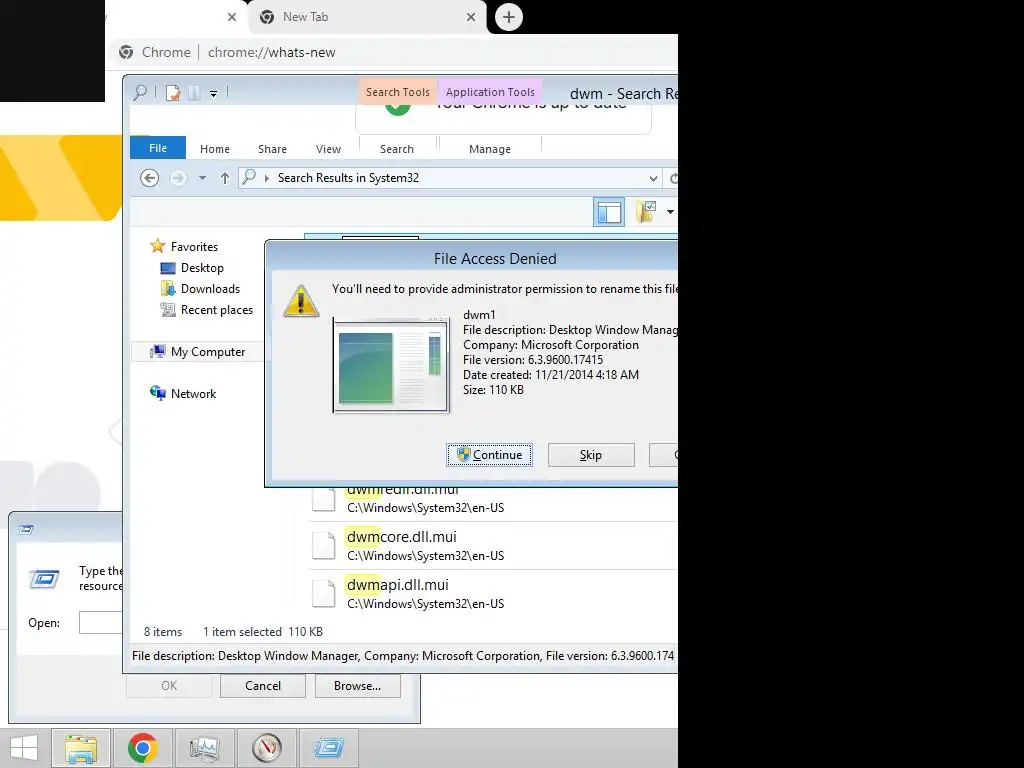
Task: Open the folder options dropdown arrow
Action: pyautogui.click(x=670, y=212)
